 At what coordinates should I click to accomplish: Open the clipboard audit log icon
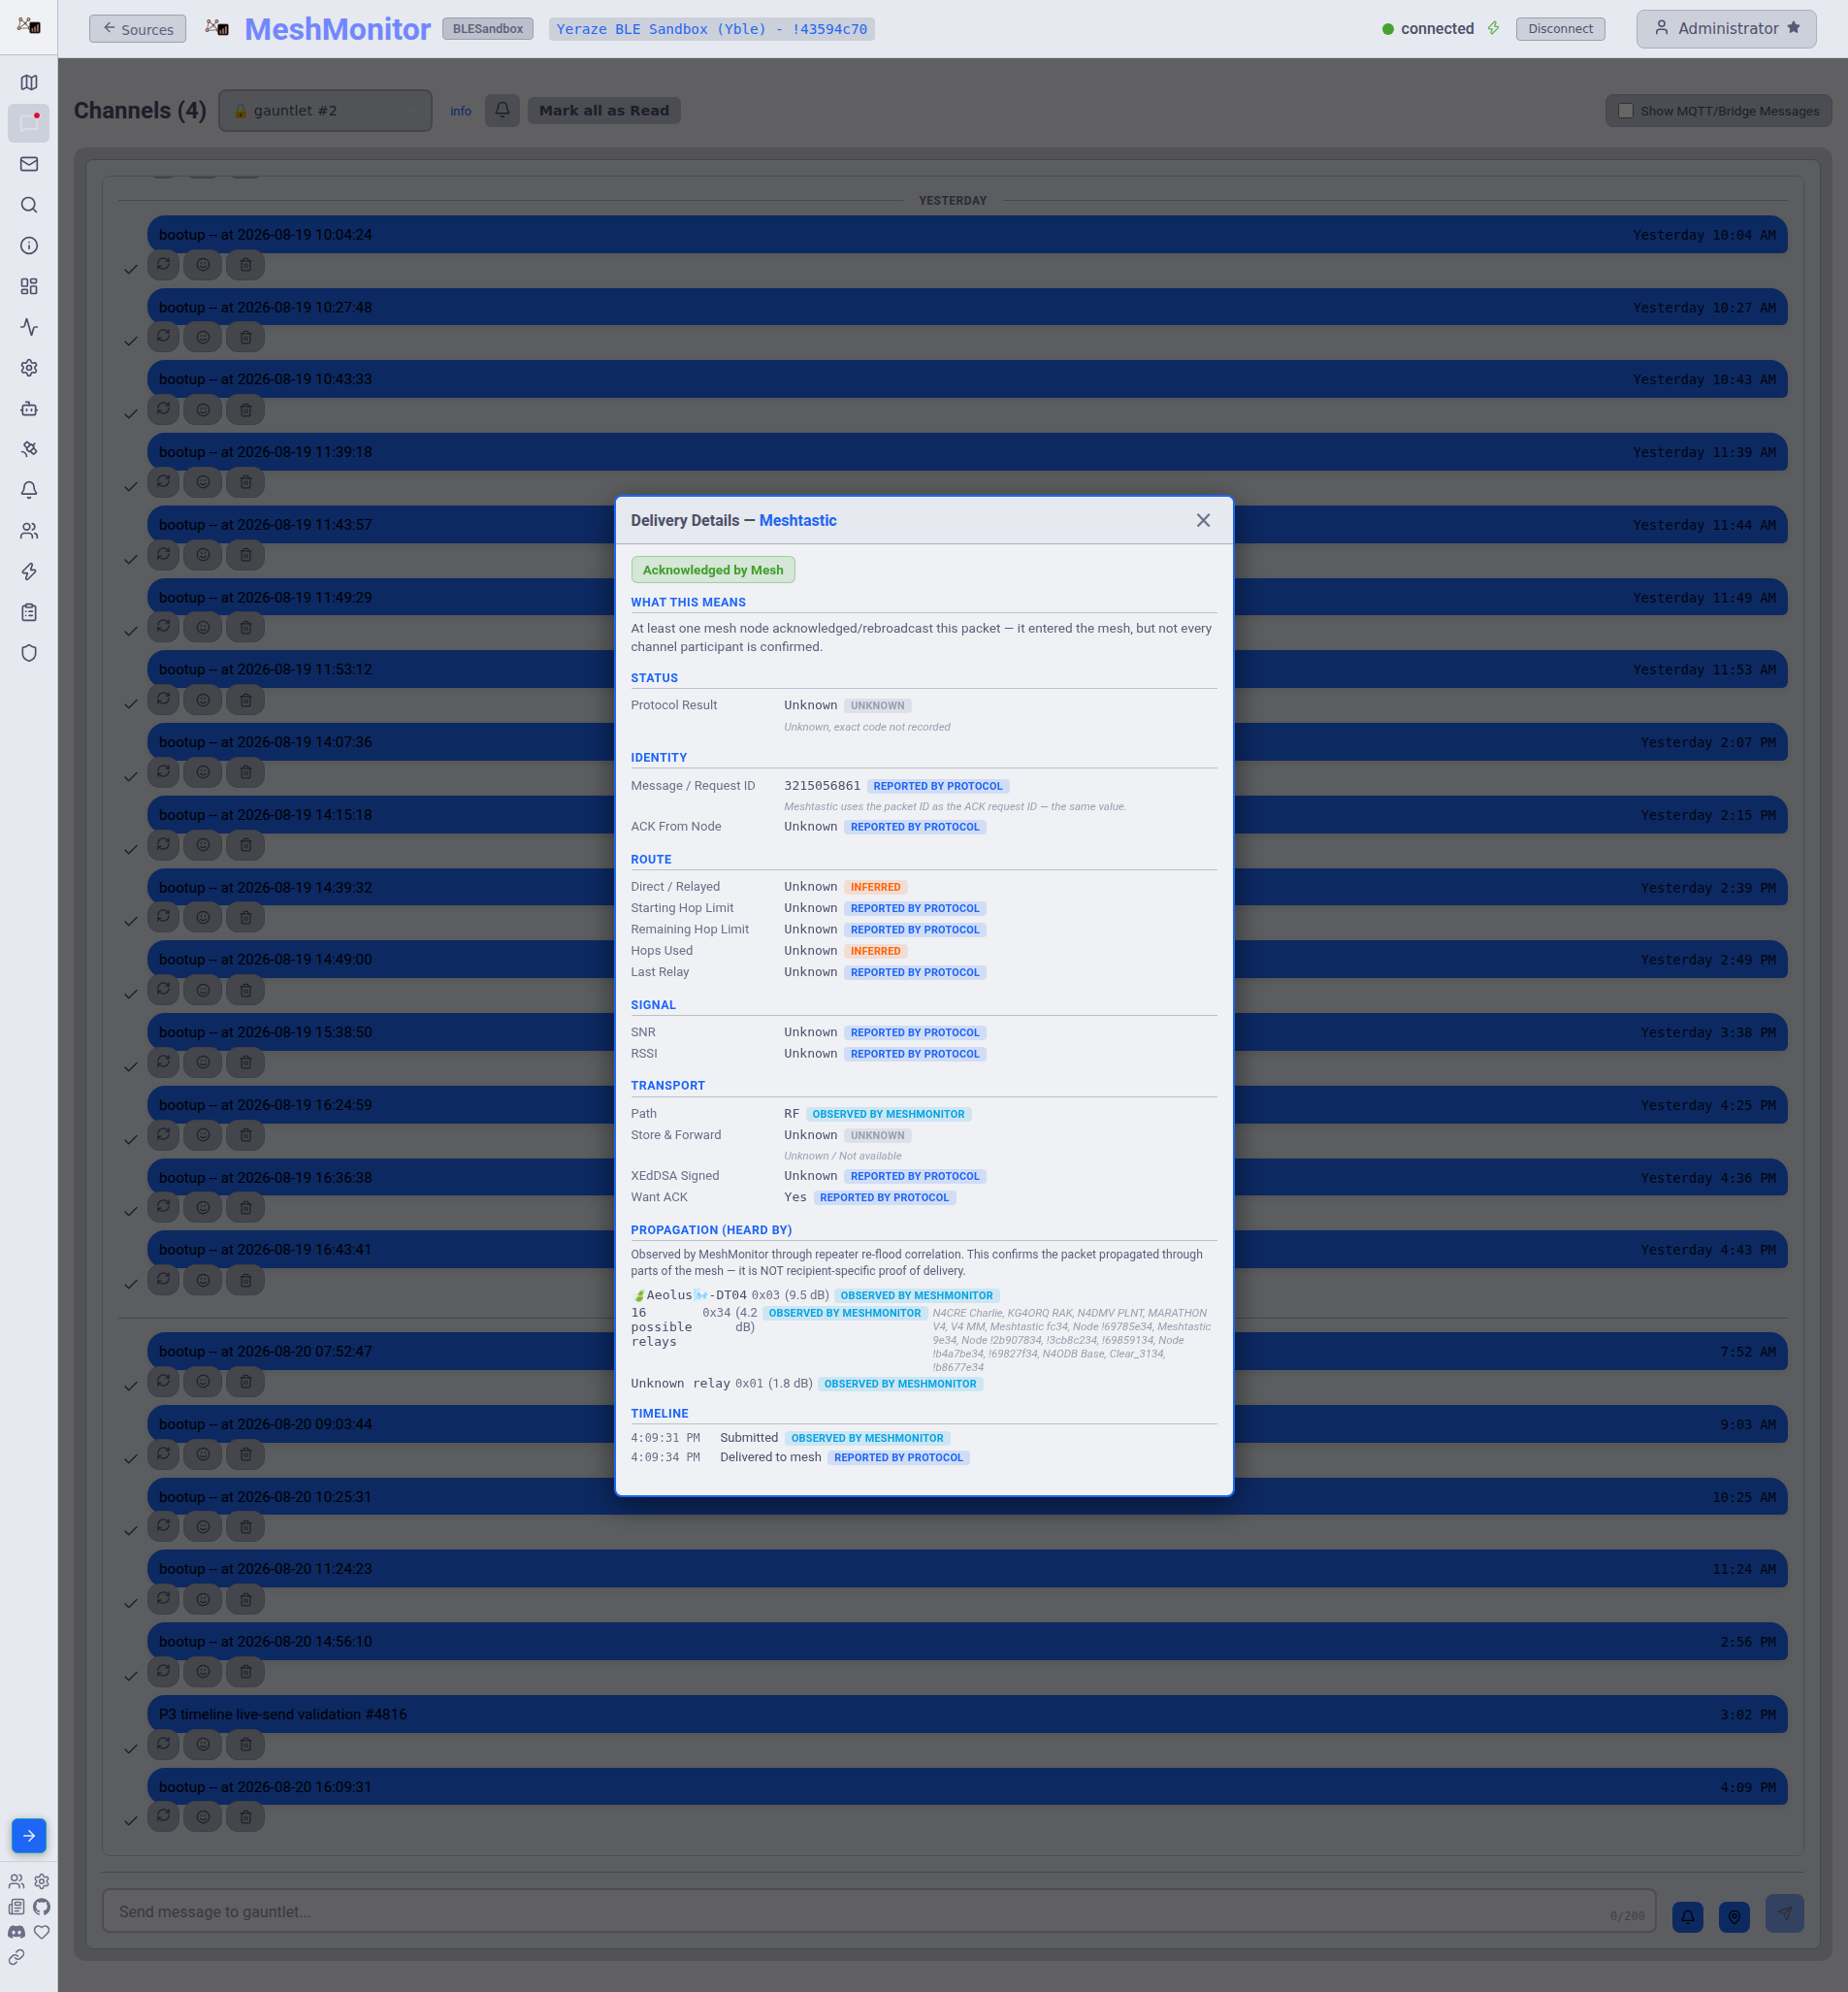tap(29, 613)
